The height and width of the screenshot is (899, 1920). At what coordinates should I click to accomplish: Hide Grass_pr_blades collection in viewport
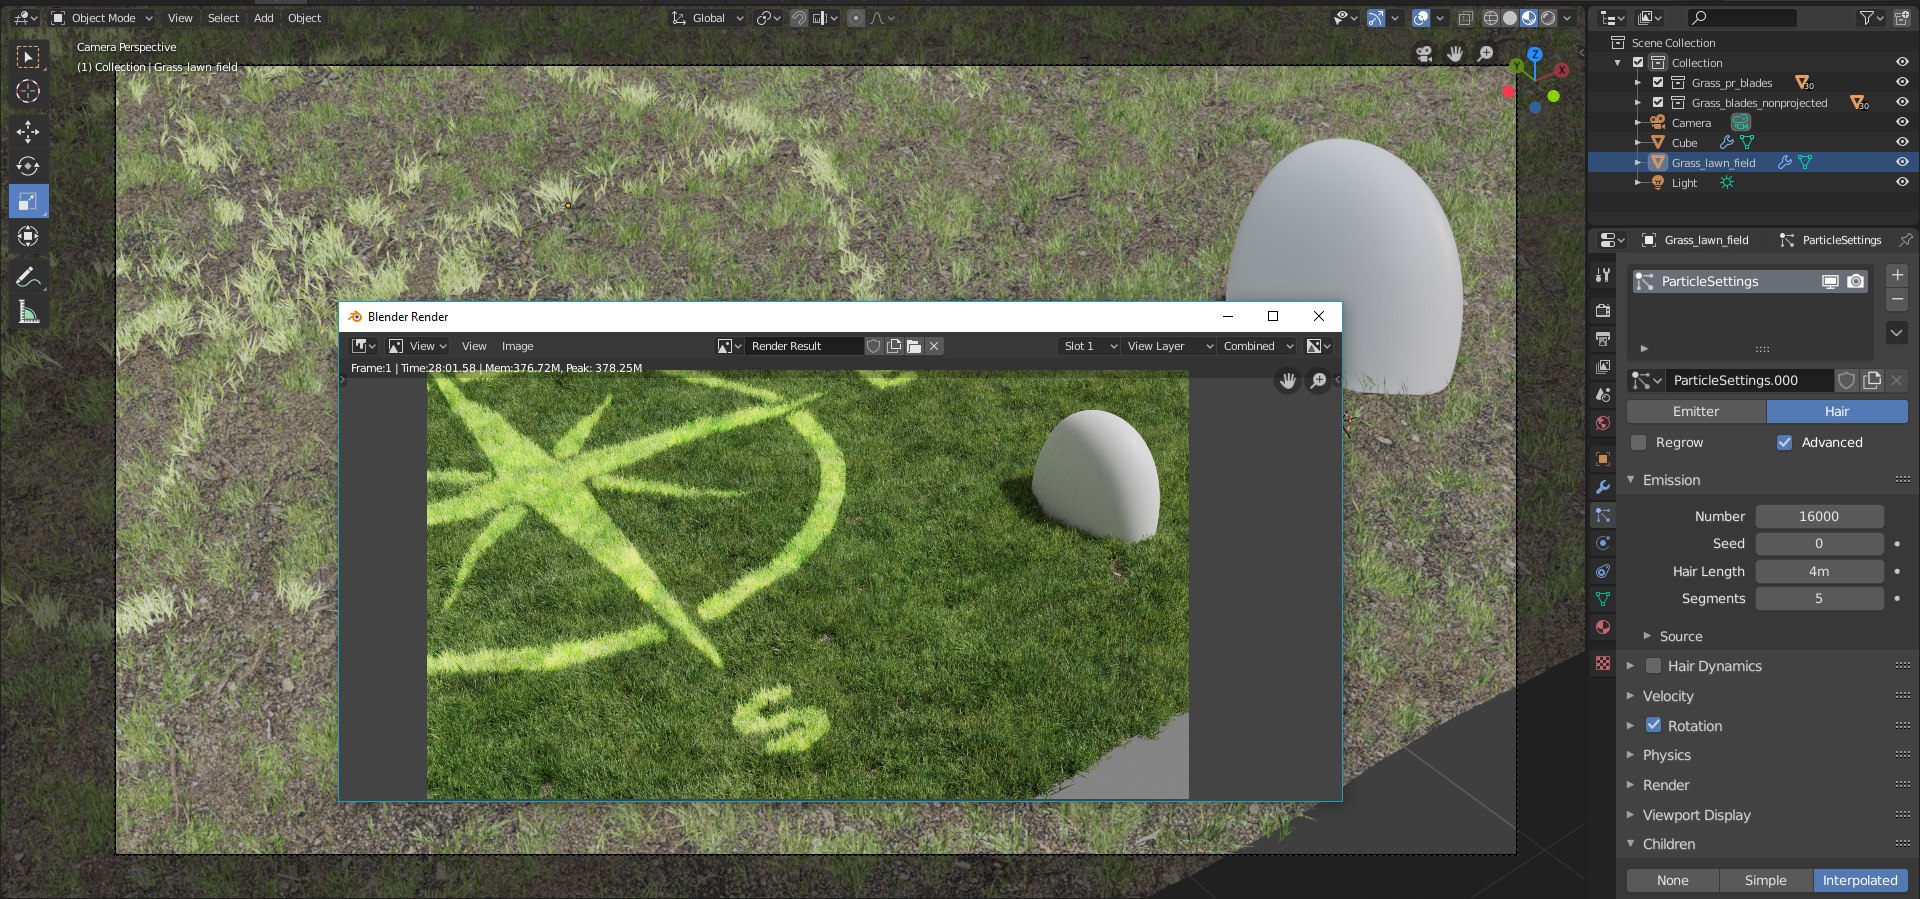pos(1902,82)
